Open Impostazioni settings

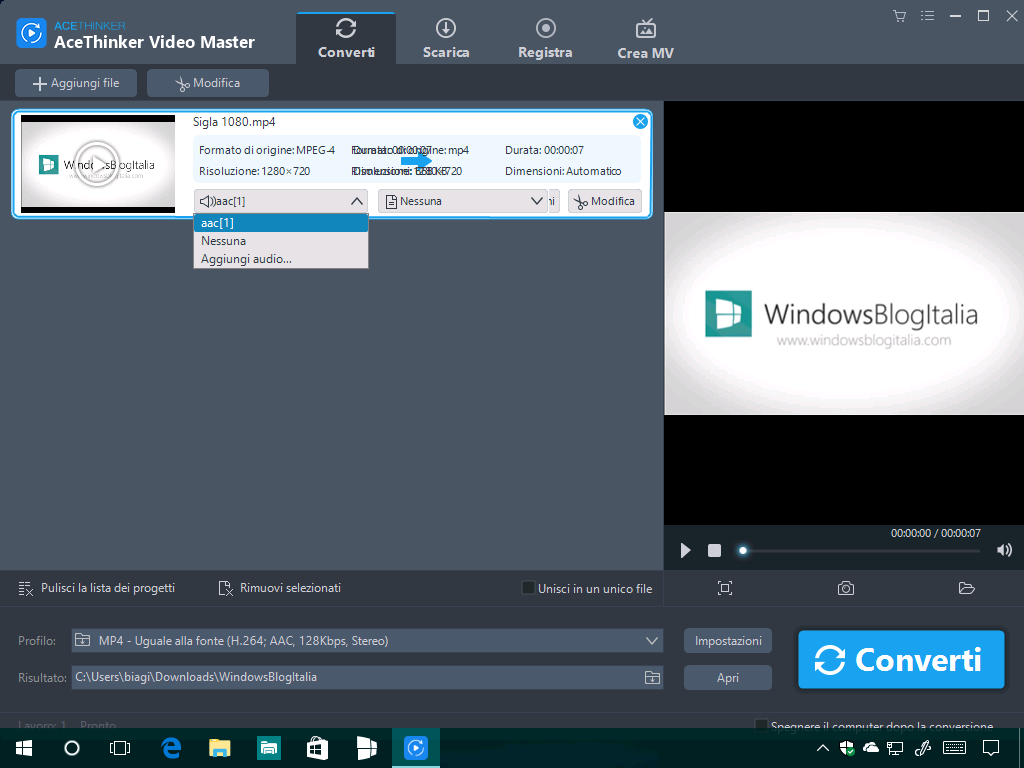728,641
